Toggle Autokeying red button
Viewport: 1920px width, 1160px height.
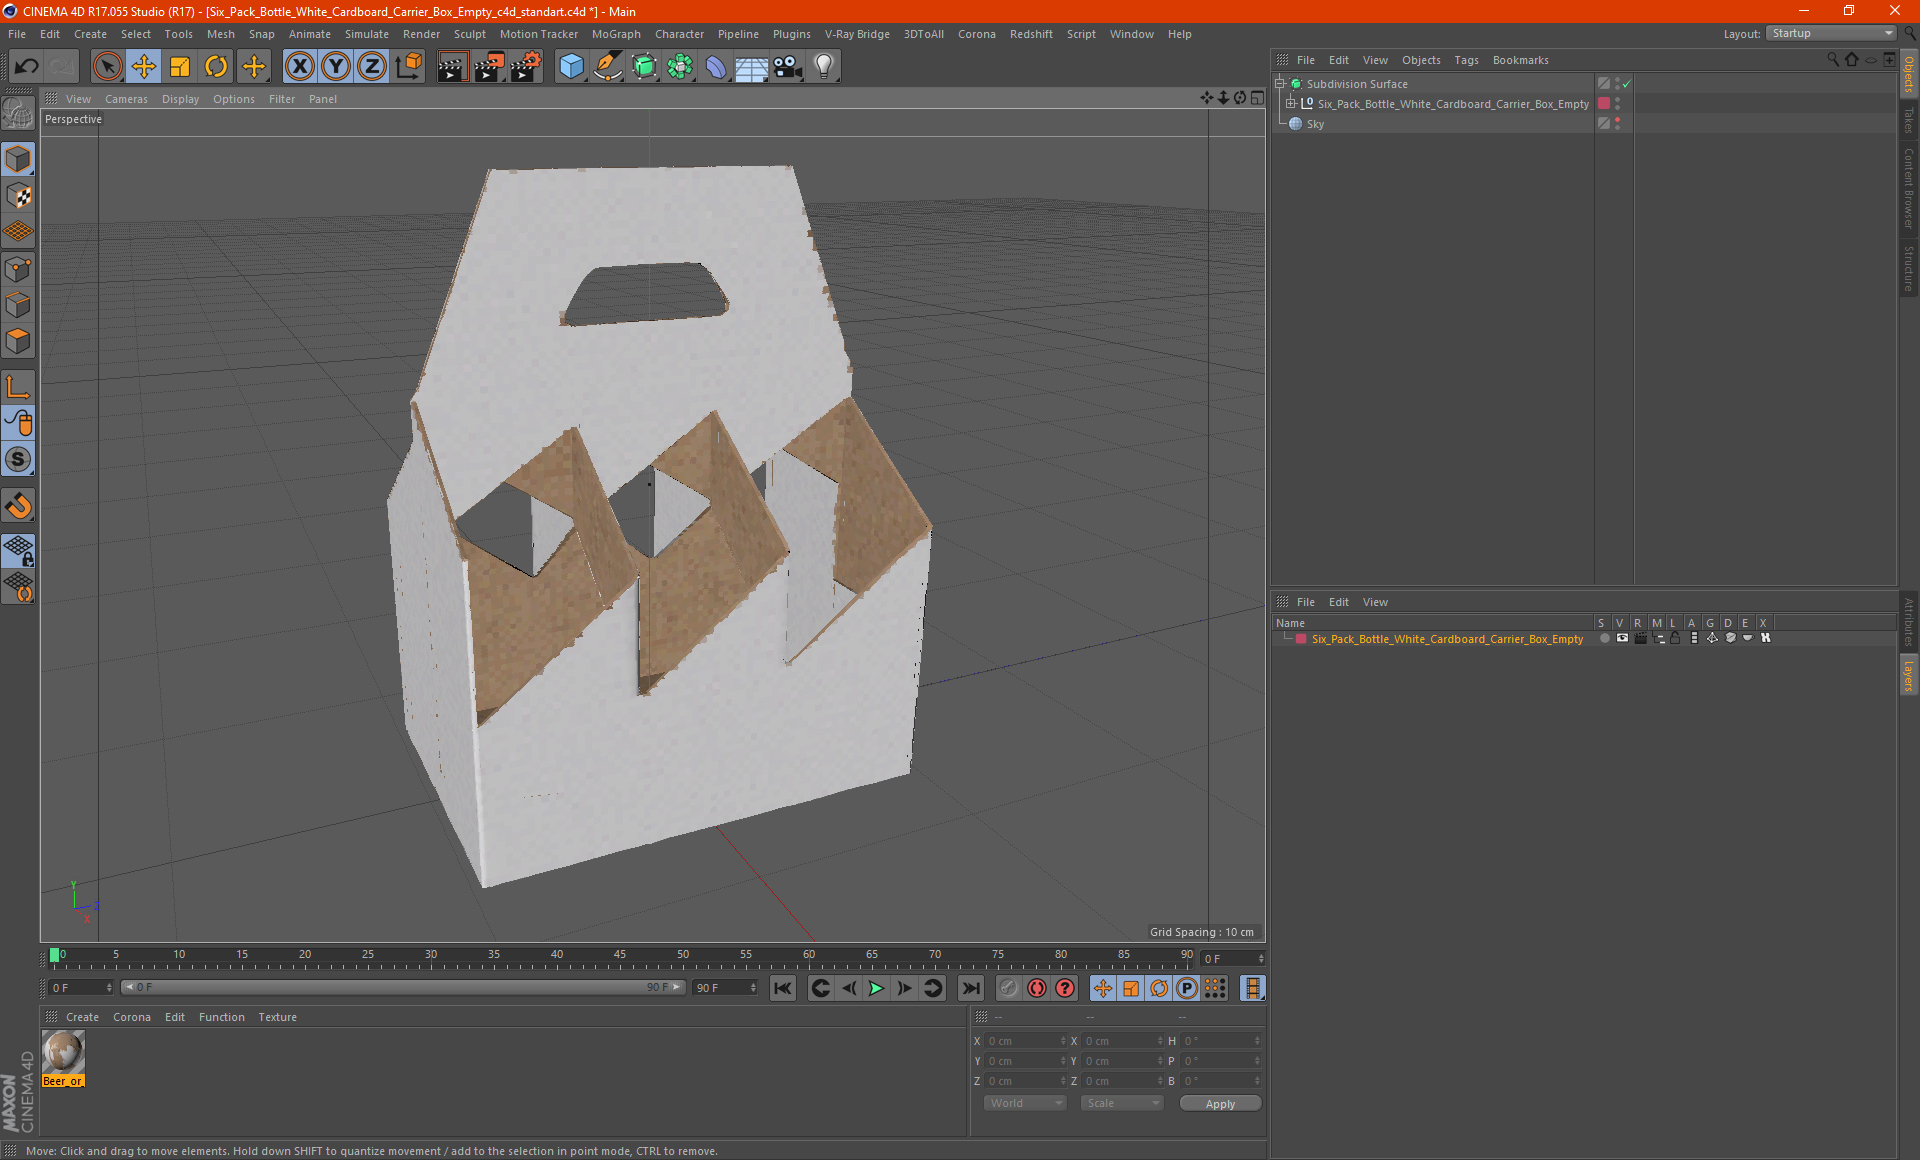coord(1037,988)
